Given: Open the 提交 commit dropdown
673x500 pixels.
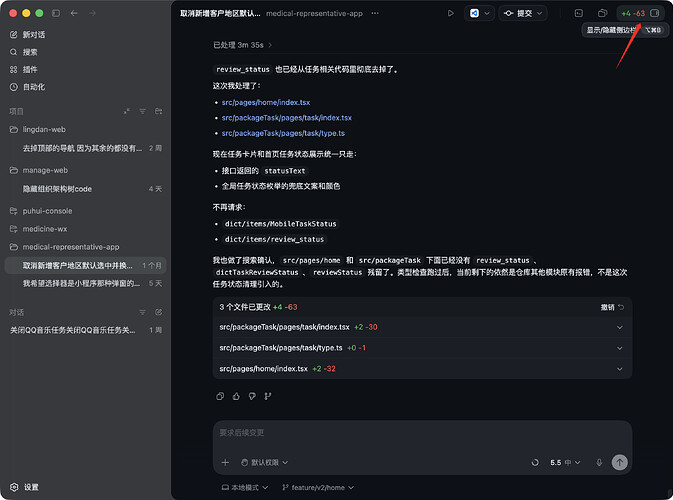Looking at the screenshot, I should pyautogui.click(x=523, y=13).
